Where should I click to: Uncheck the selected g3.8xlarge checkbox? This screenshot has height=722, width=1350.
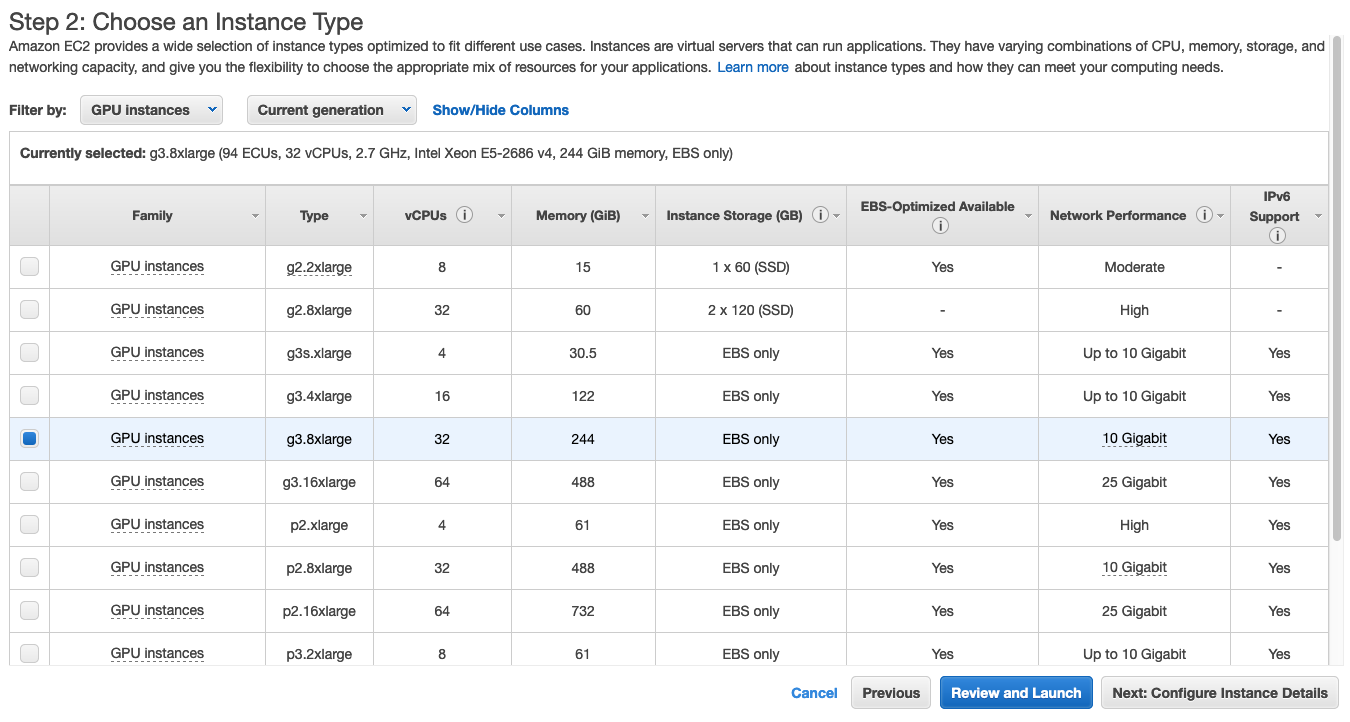[x=29, y=438]
